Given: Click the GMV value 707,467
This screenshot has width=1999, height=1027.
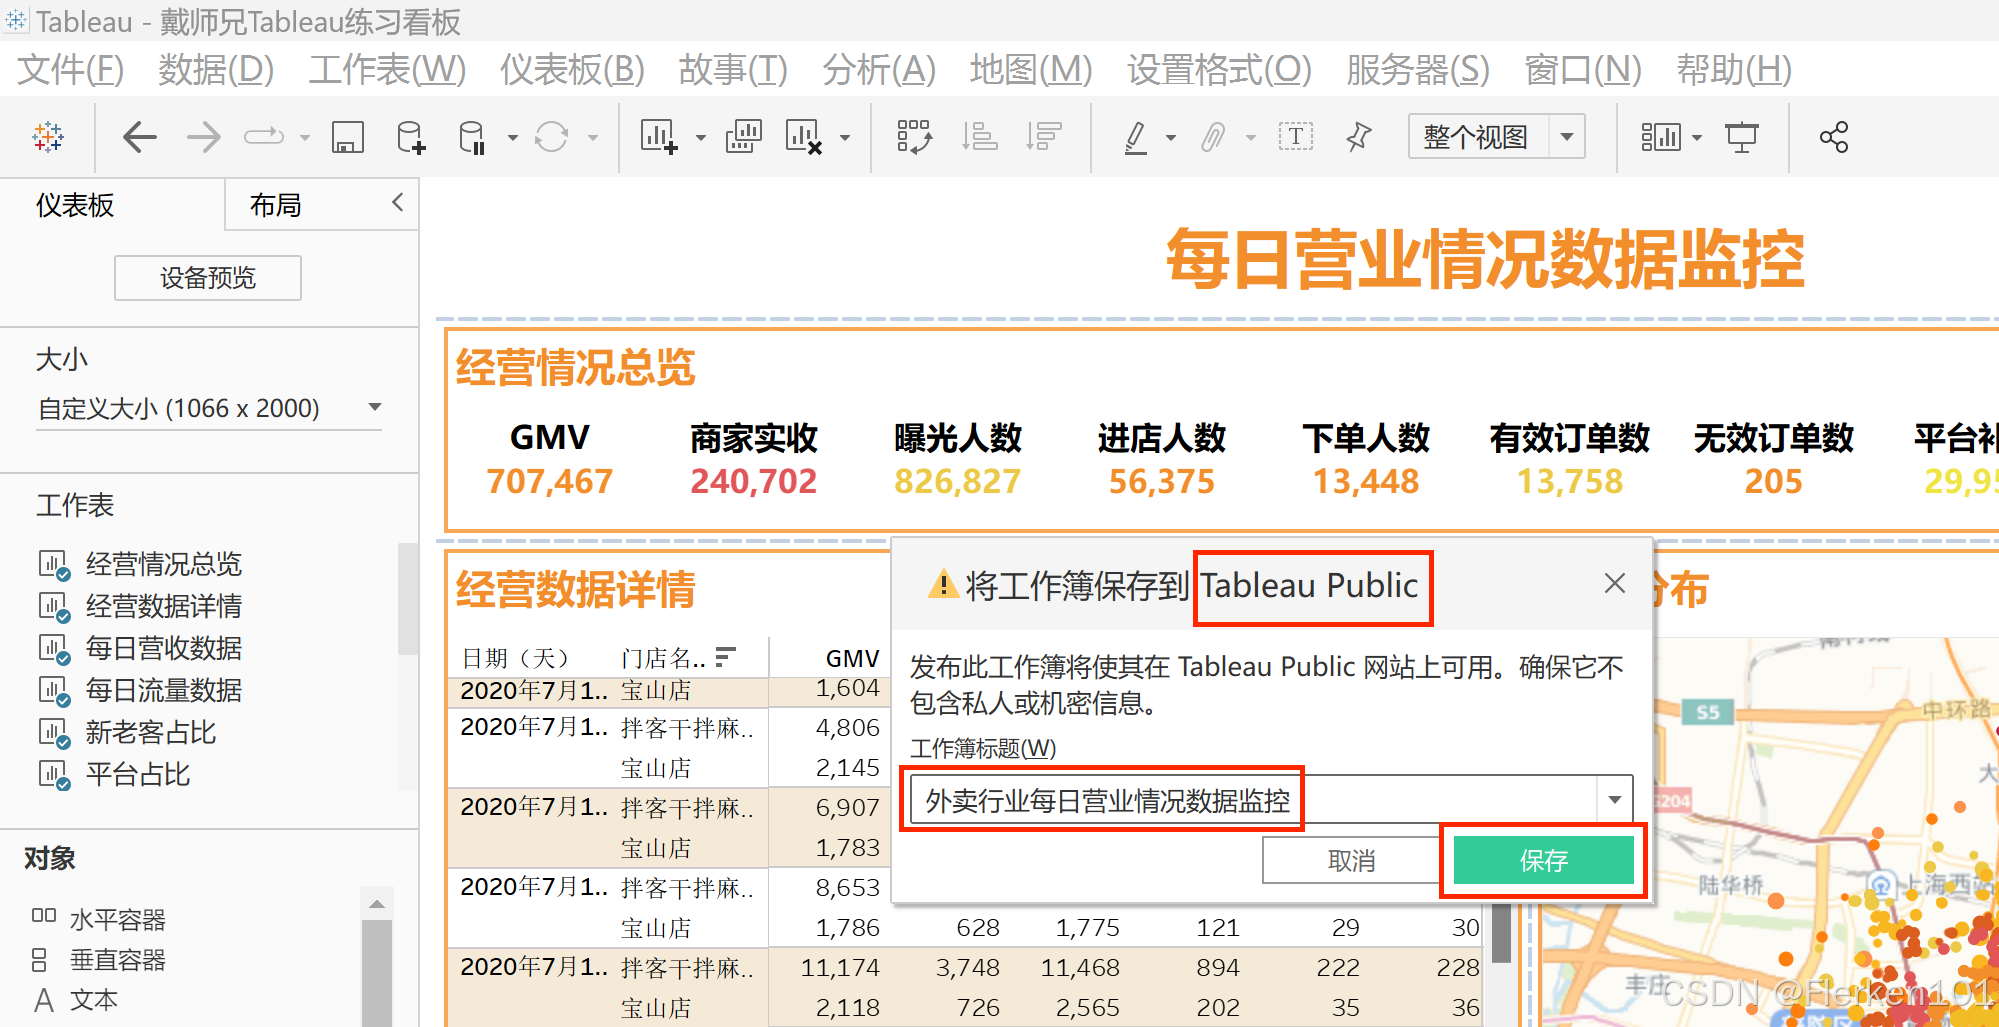Looking at the screenshot, I should 549,481.
